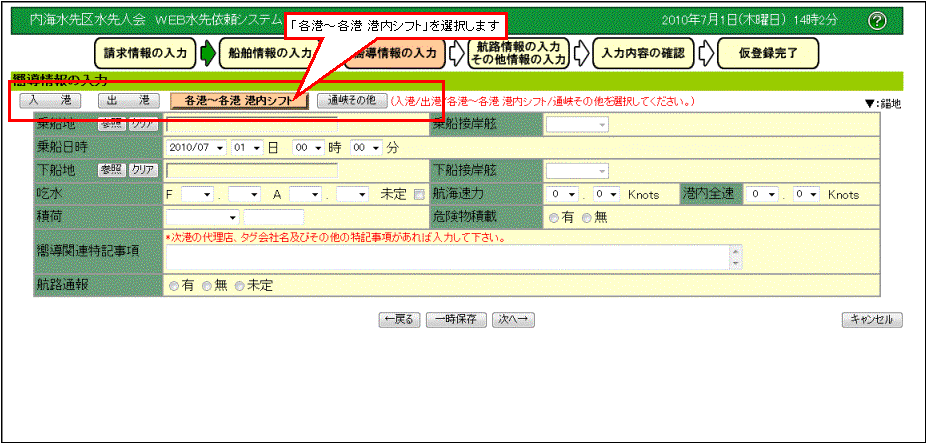Click the 次へ→ next button
Image resolution: width=926 pixels, height=443 pixels.
point(514,320)
